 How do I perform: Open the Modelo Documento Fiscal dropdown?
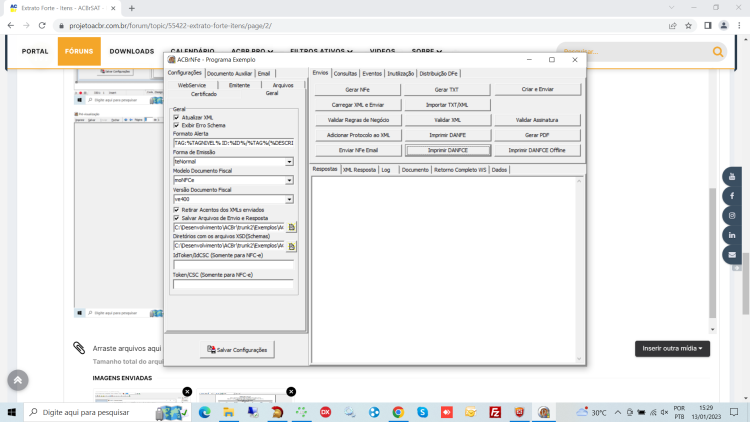(289, 180)
